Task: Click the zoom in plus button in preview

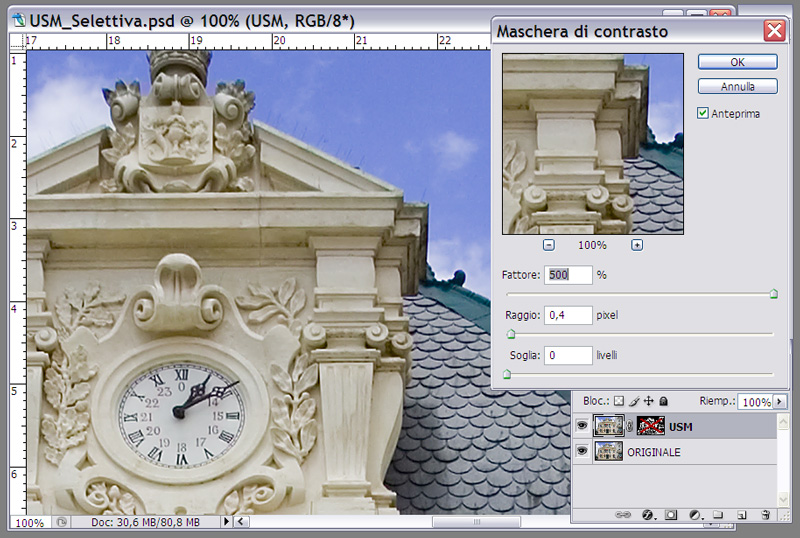Action: [637, 245]
